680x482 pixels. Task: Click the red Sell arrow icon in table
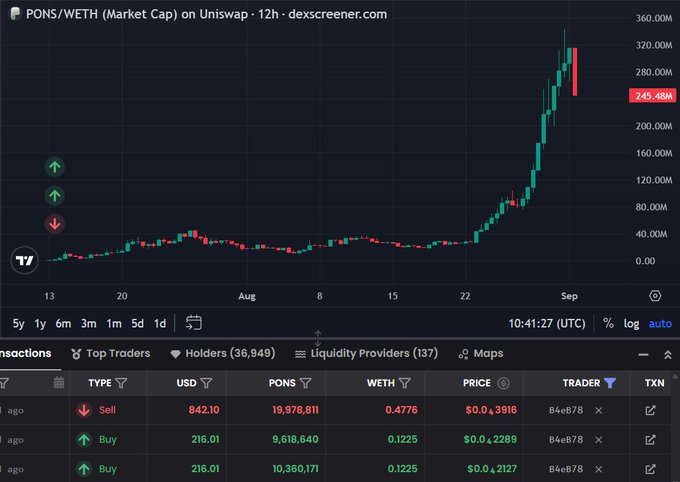click(84, 410)
